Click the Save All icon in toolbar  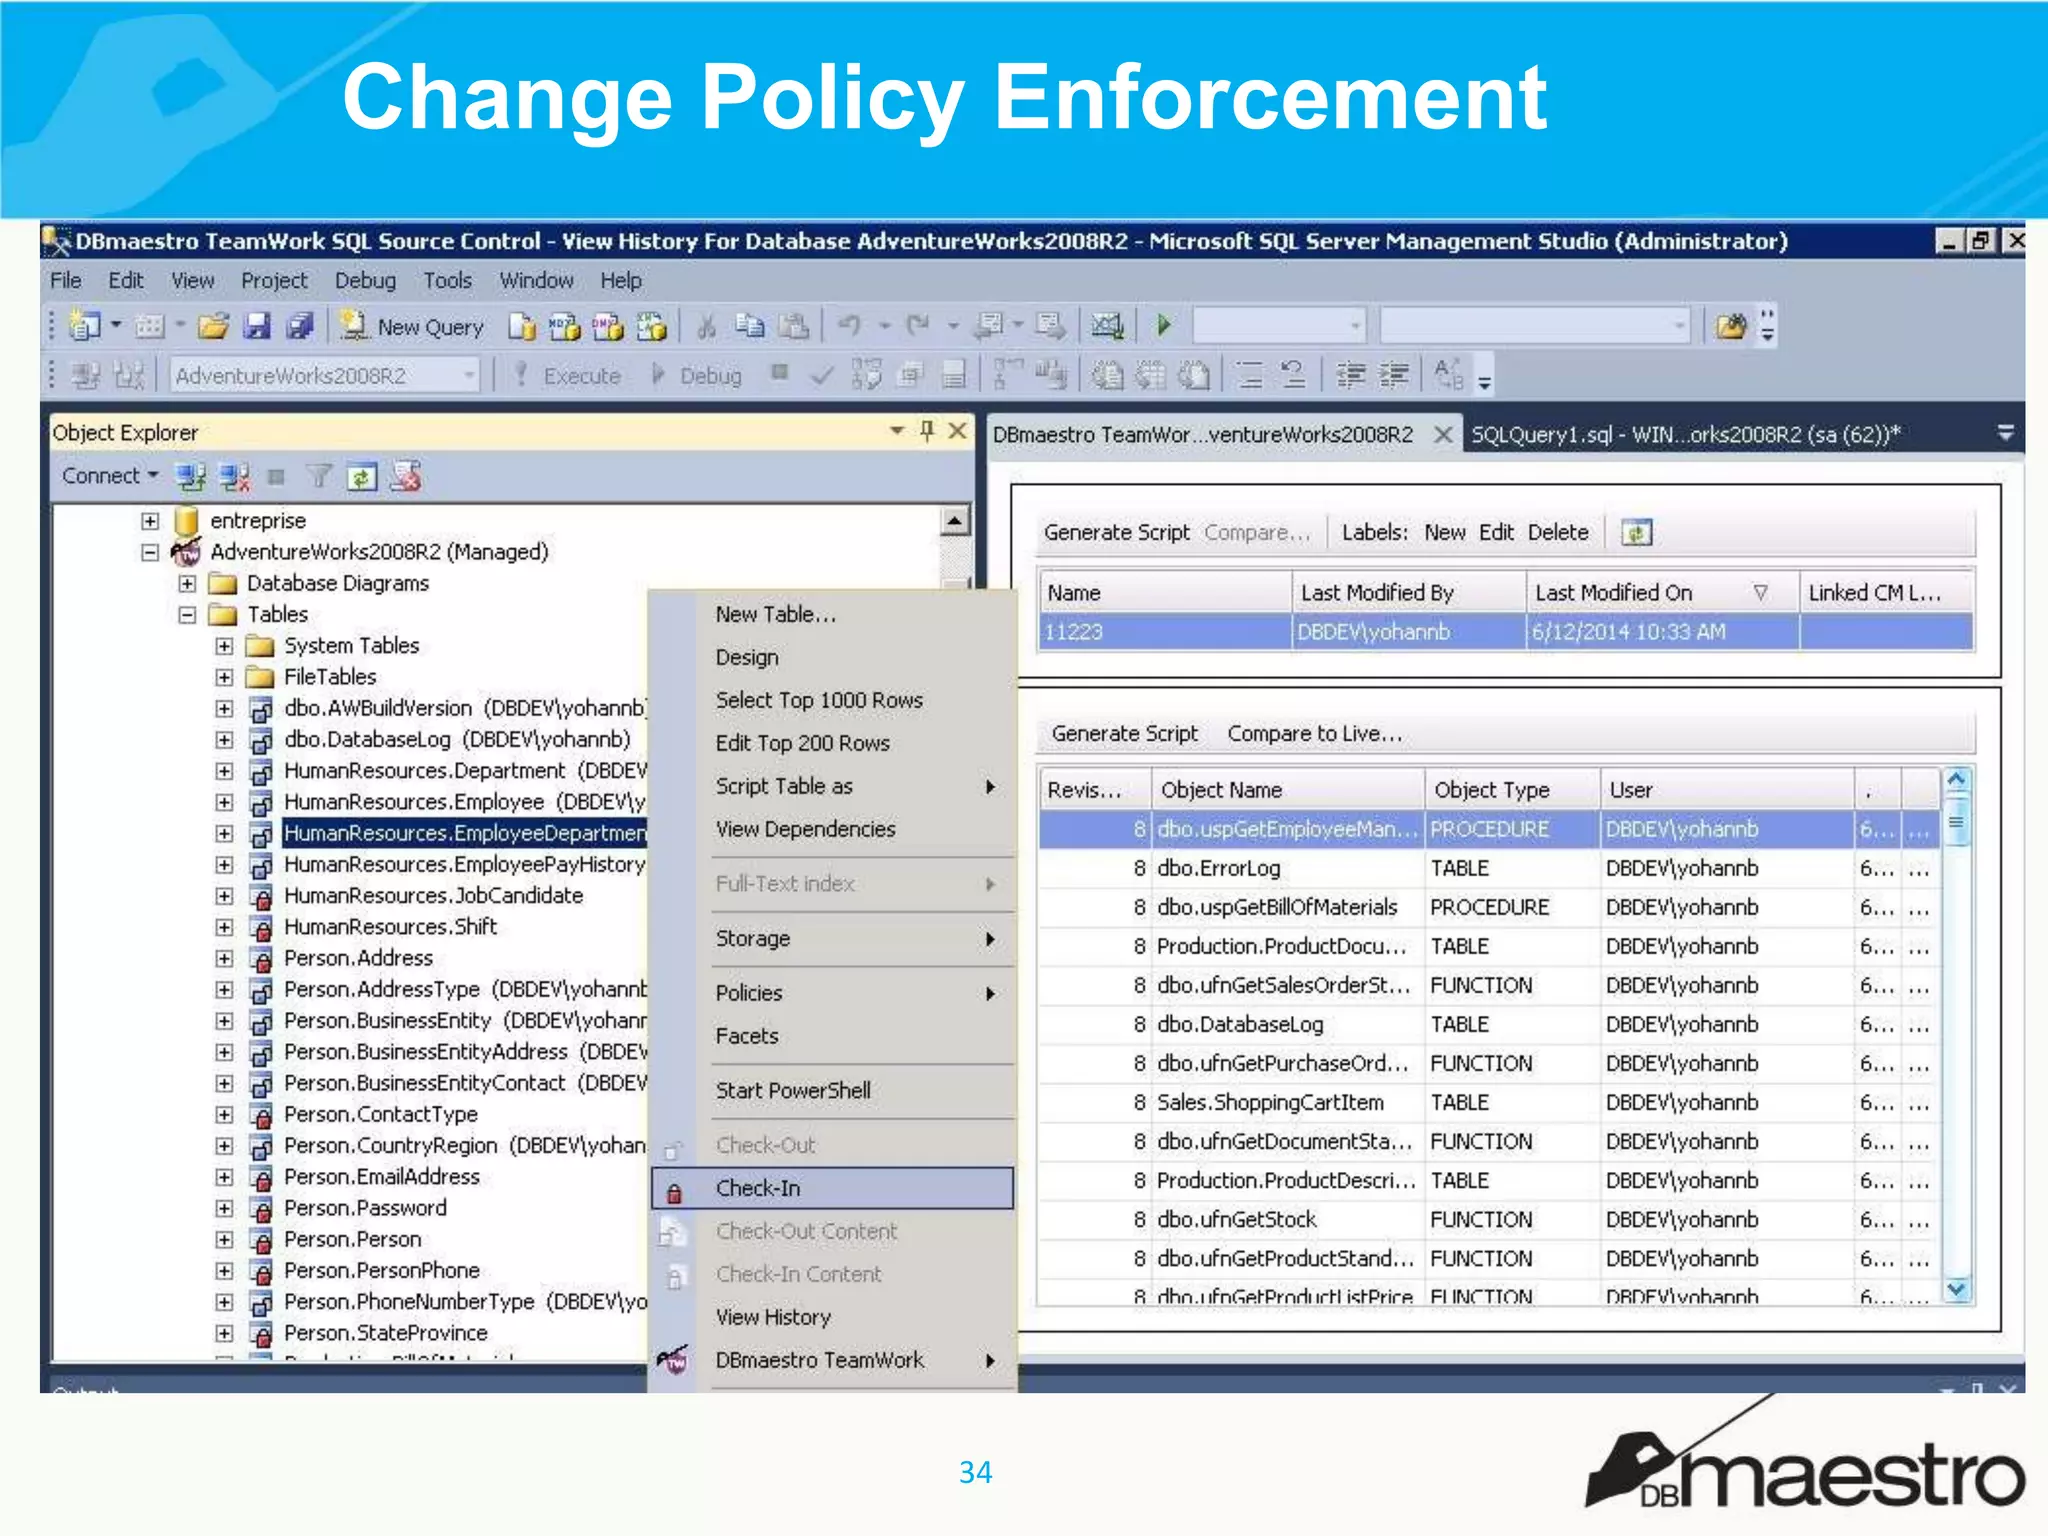301,326
